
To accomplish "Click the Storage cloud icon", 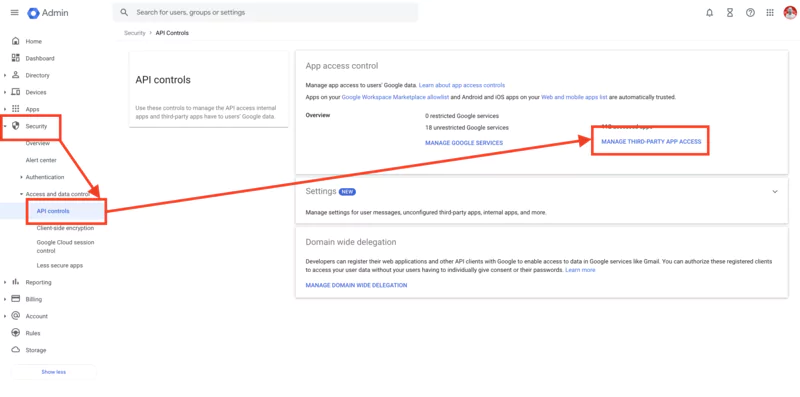I will [x=15, y=350].
